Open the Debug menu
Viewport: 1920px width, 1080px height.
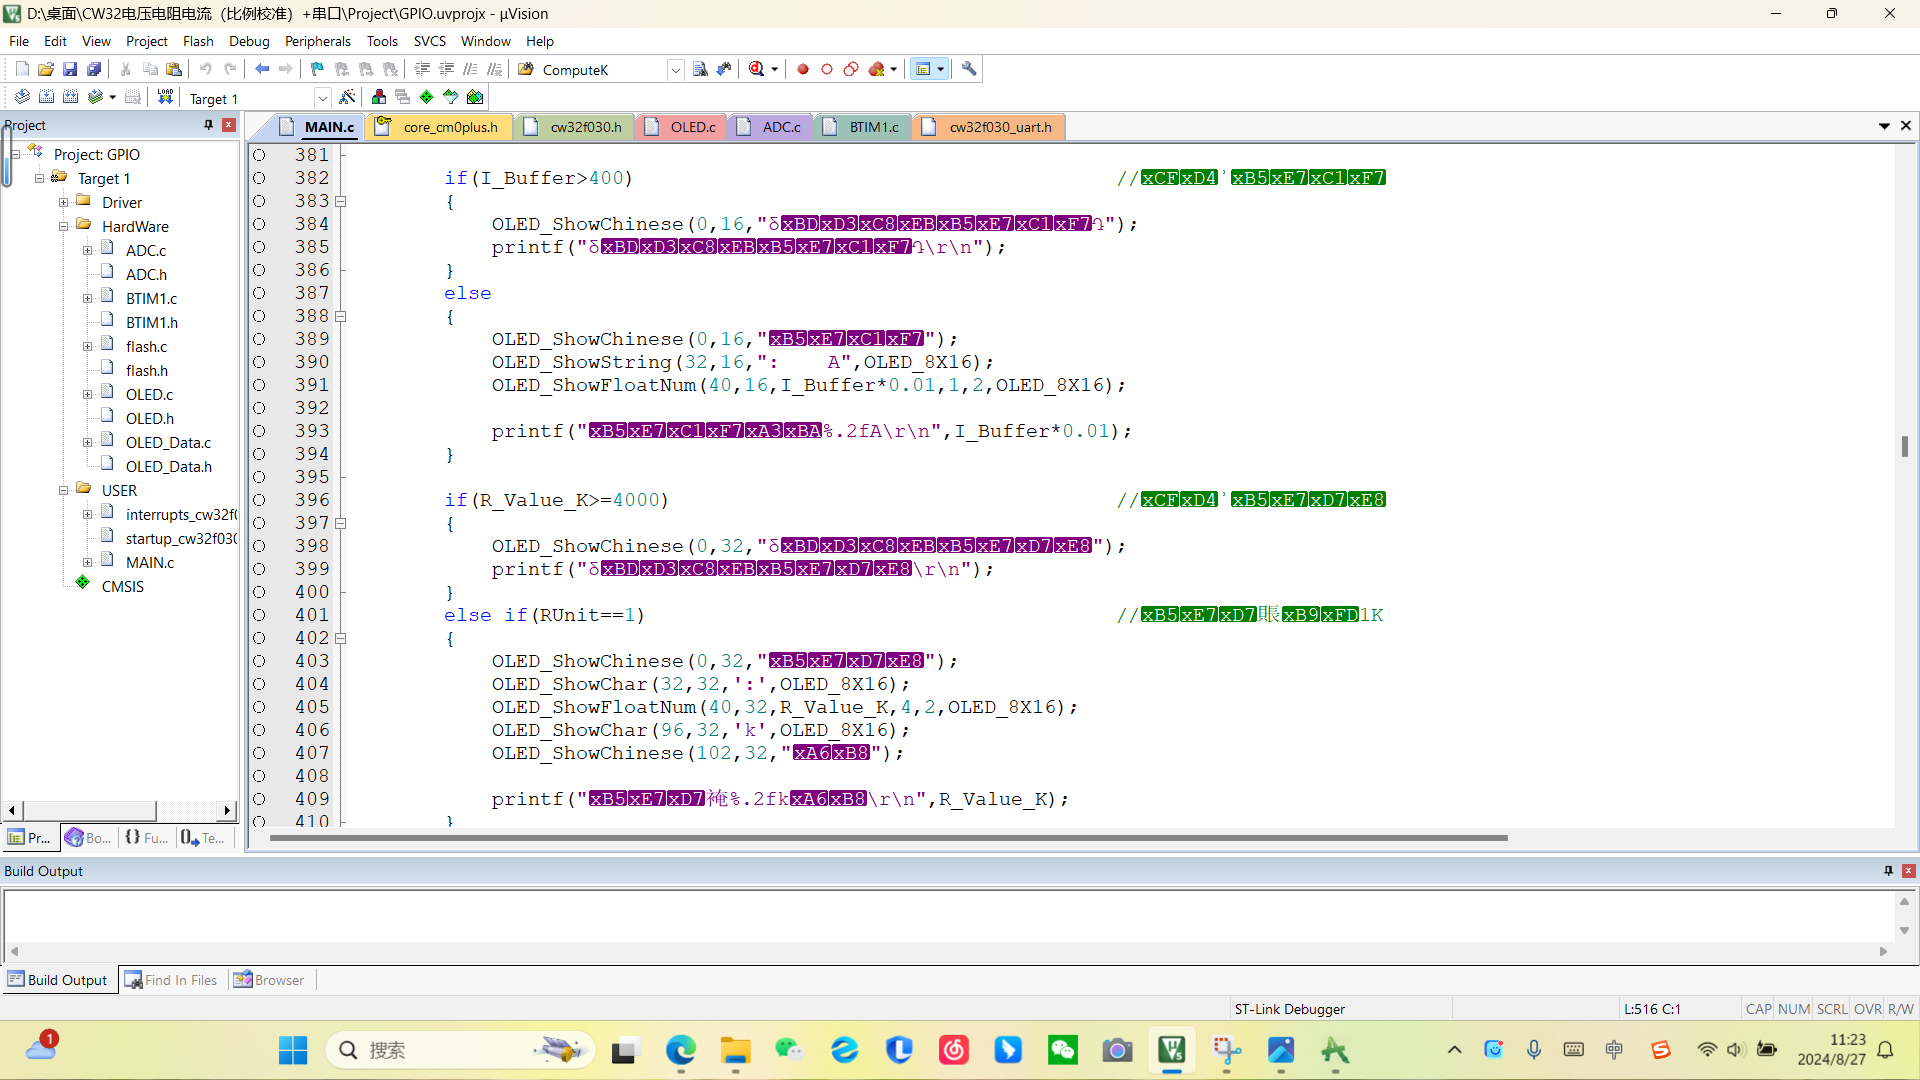point(249,41)
